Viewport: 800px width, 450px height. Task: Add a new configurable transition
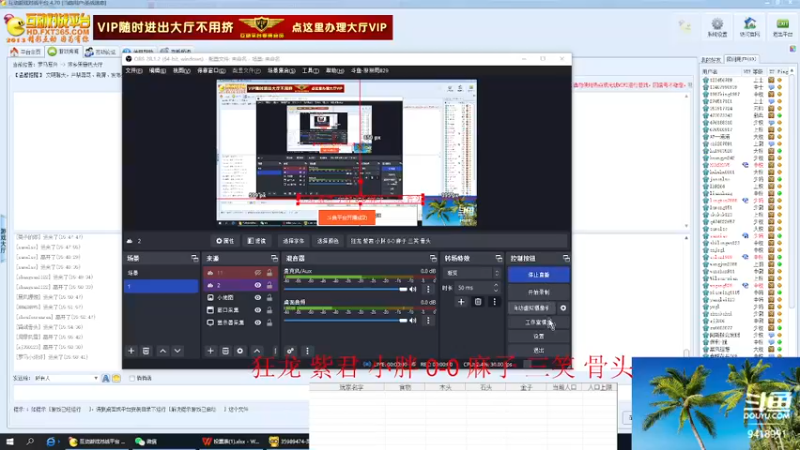point(461,302)
